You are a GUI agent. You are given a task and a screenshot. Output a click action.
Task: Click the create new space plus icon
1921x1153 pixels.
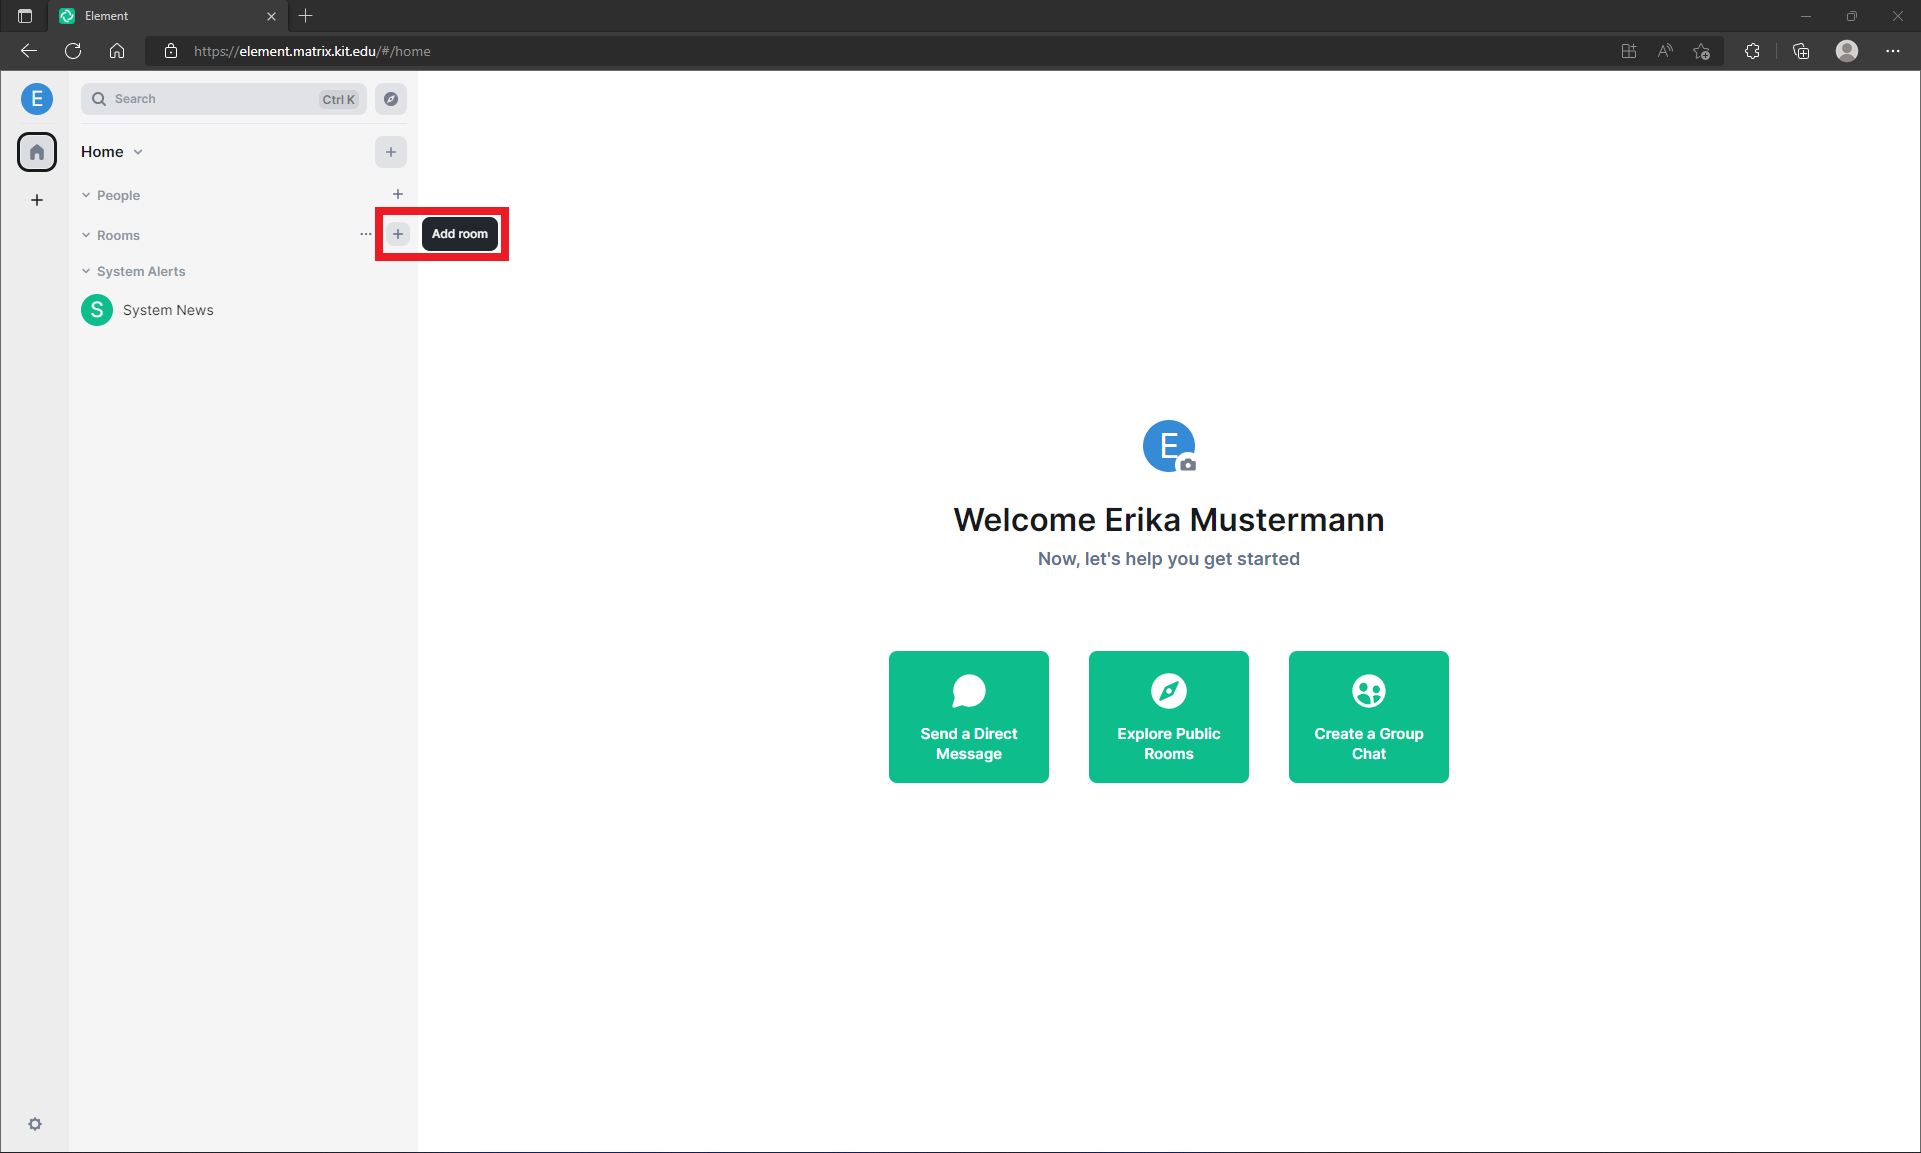[x=36, y=199]
